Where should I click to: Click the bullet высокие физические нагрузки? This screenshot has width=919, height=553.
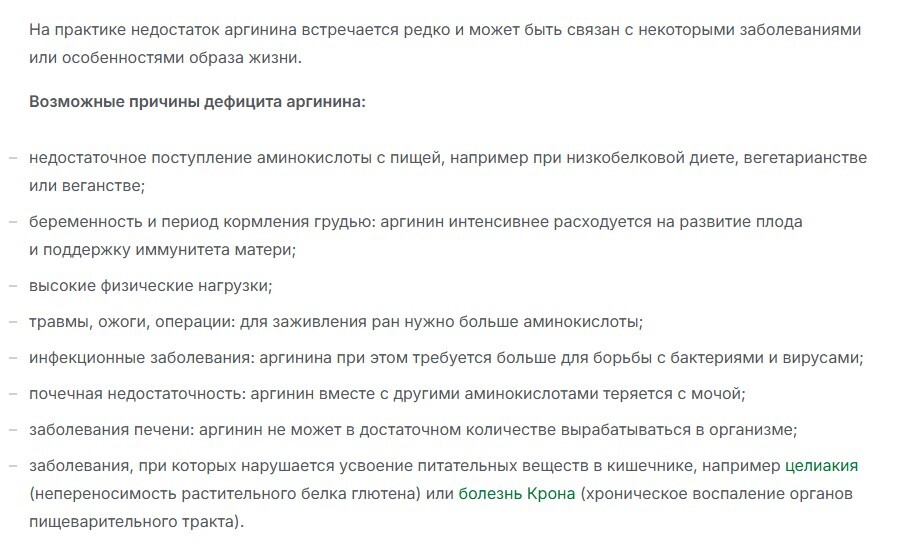(151, 286)
